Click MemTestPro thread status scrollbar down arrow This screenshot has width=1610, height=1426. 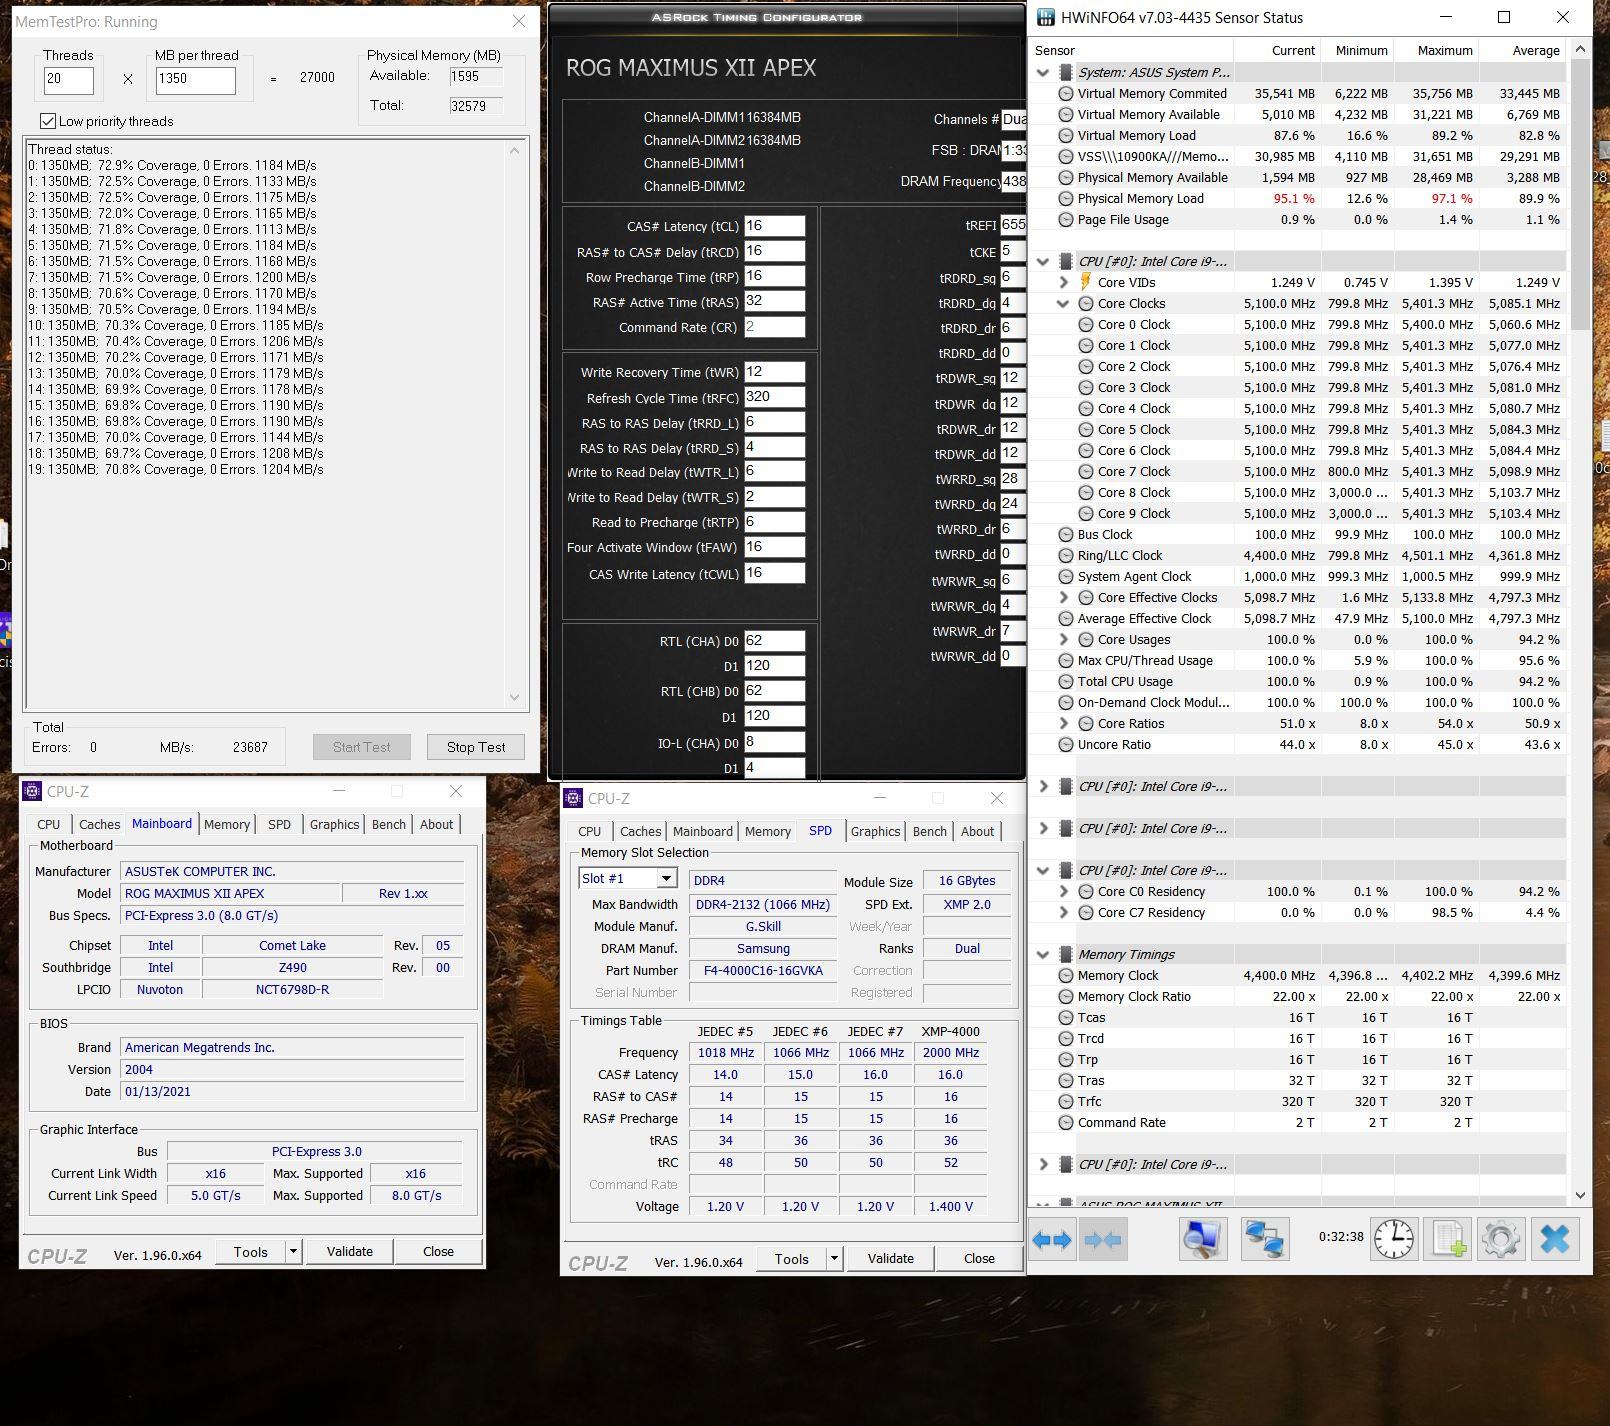pos(515,697)
